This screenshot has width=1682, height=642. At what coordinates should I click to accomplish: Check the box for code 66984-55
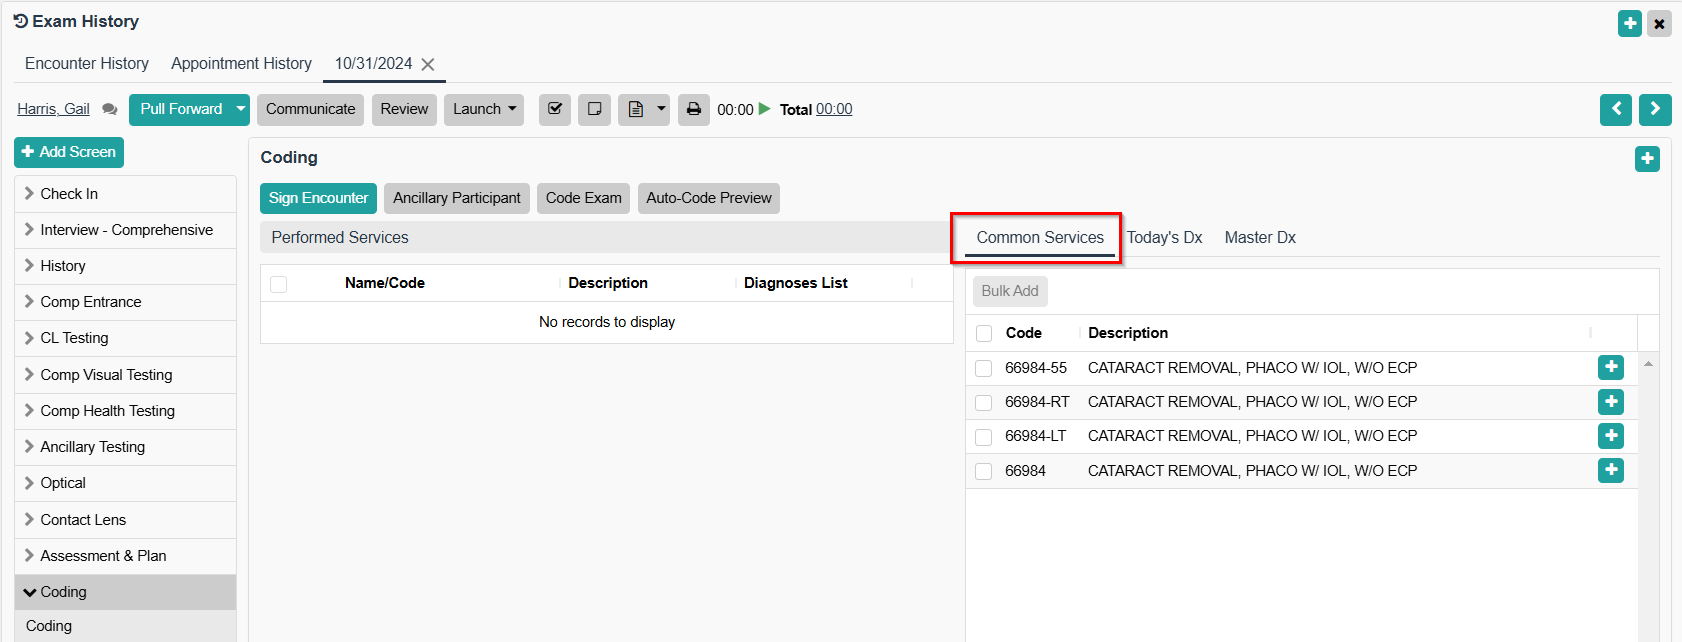tap(984, 368)
